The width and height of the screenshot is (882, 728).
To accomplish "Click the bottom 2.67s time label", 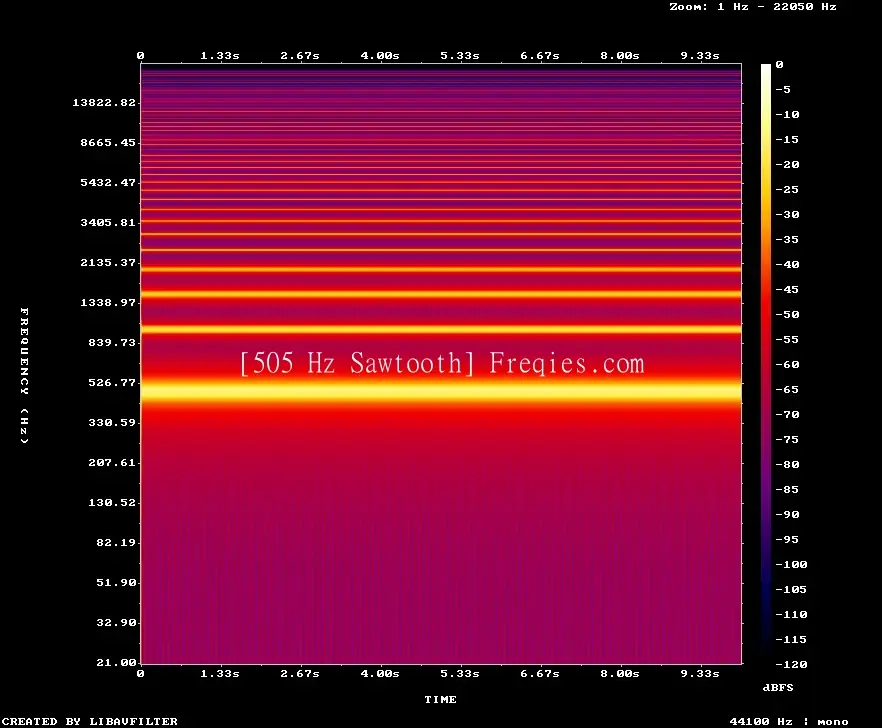I will 300,673.
